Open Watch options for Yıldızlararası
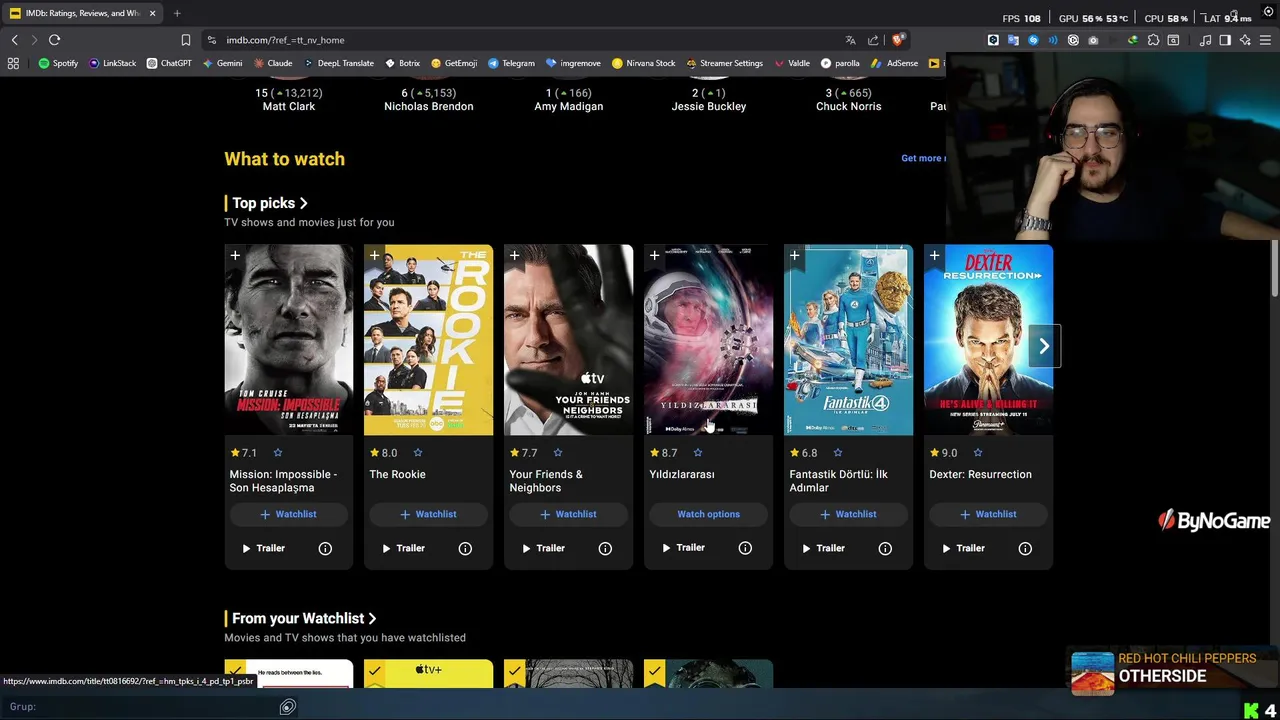This screenshot has width=1280, height=720. point(708,514)
